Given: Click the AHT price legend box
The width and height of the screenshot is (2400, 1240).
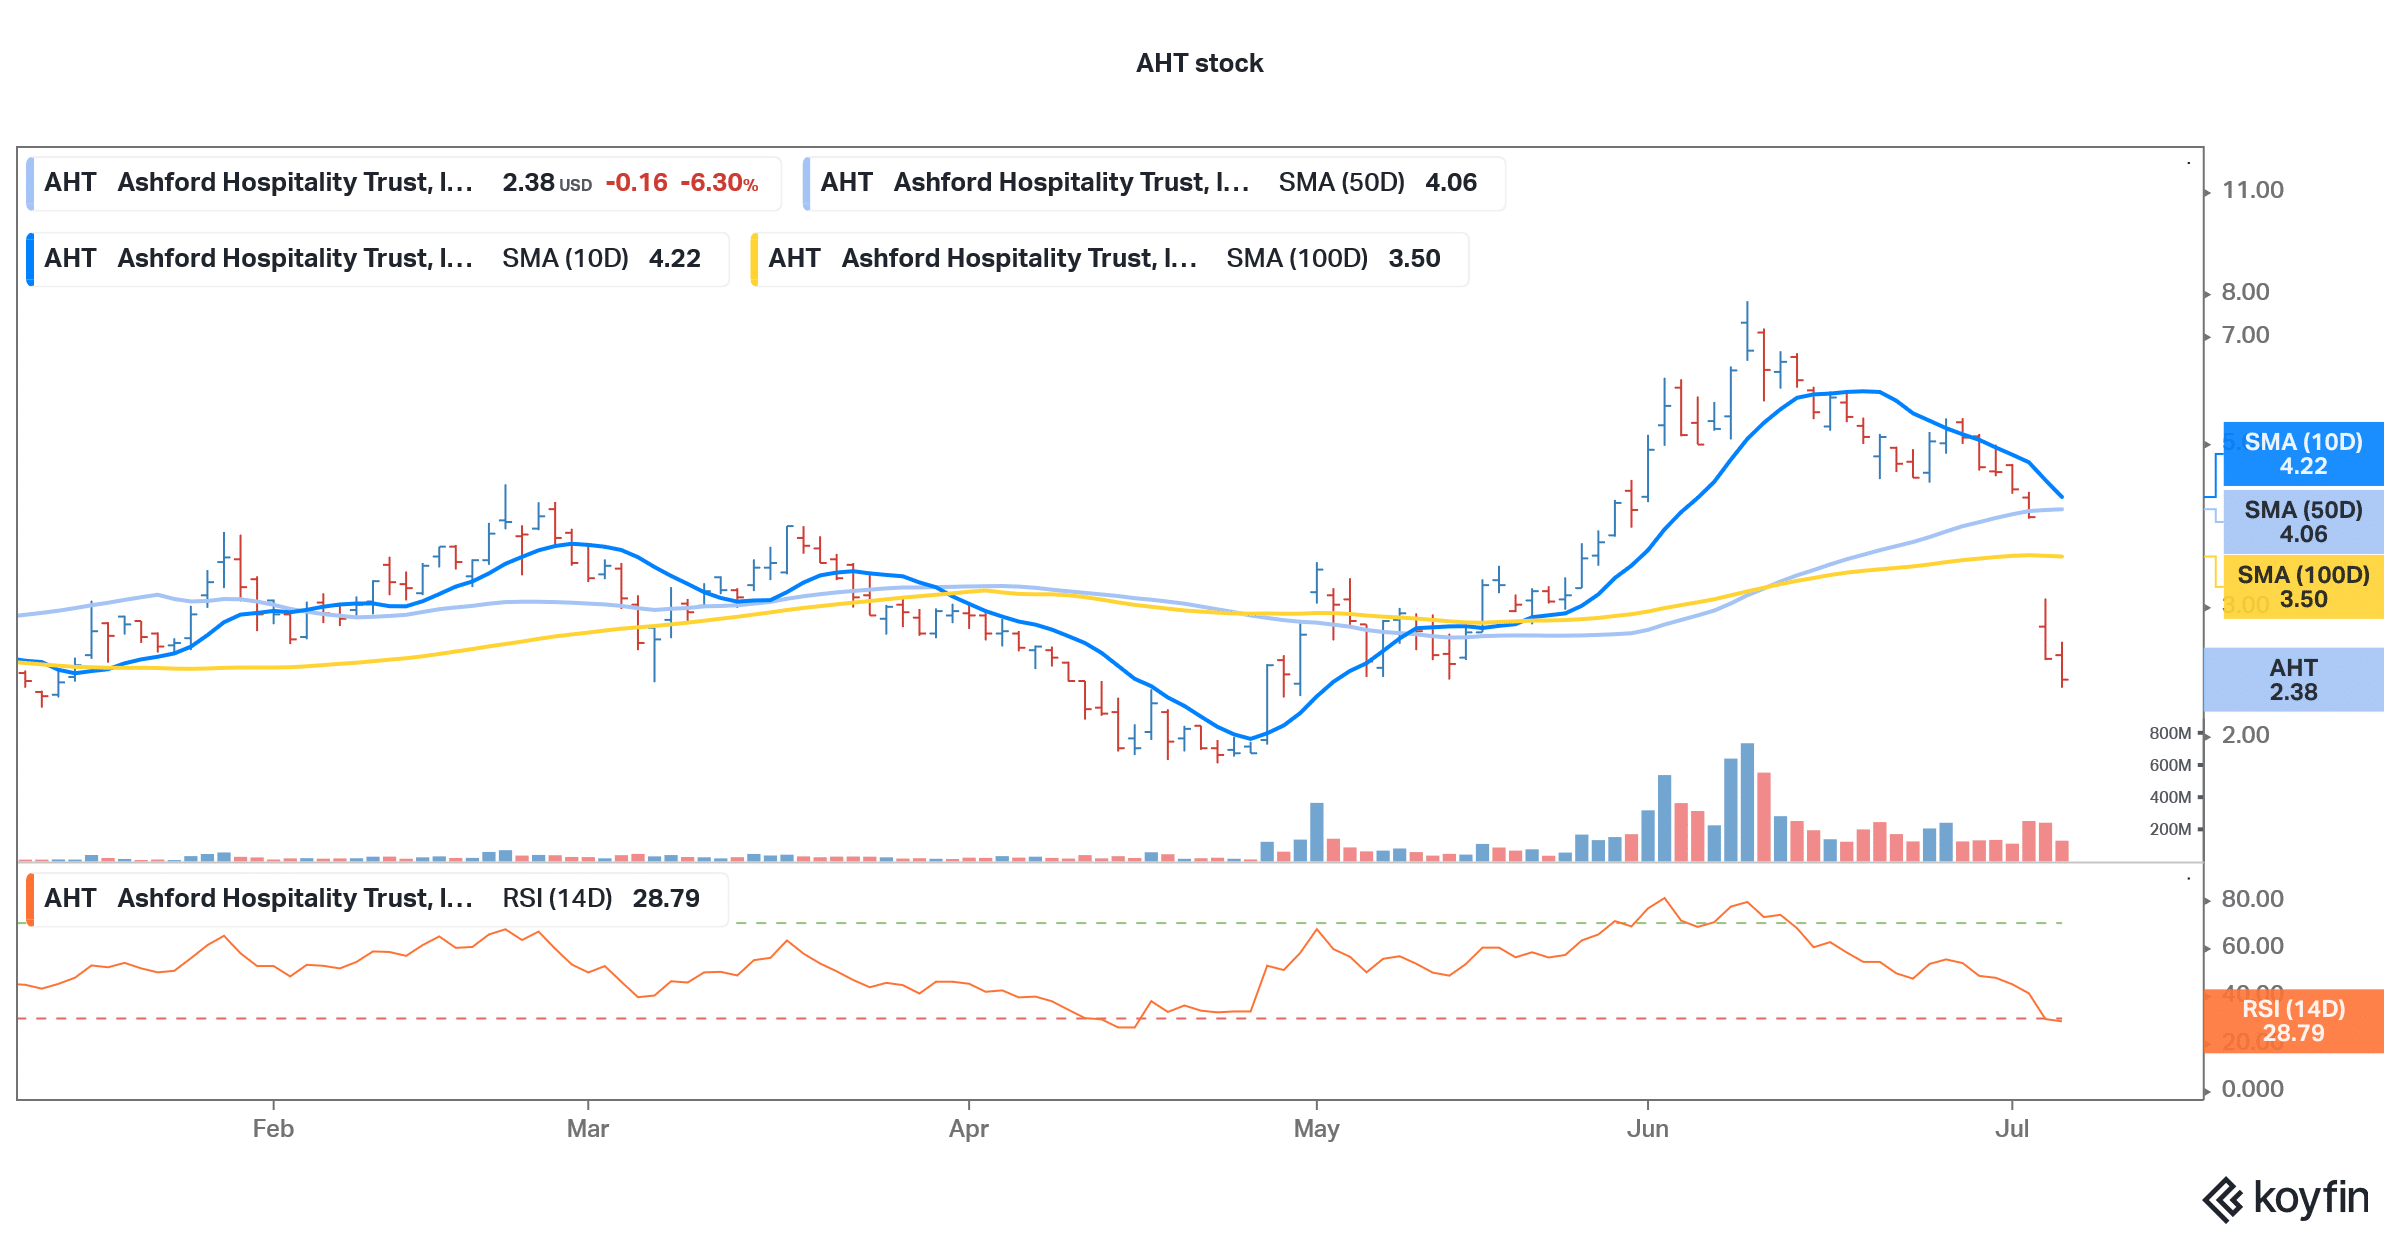Looking at the screenshot, I should [404, 183].
